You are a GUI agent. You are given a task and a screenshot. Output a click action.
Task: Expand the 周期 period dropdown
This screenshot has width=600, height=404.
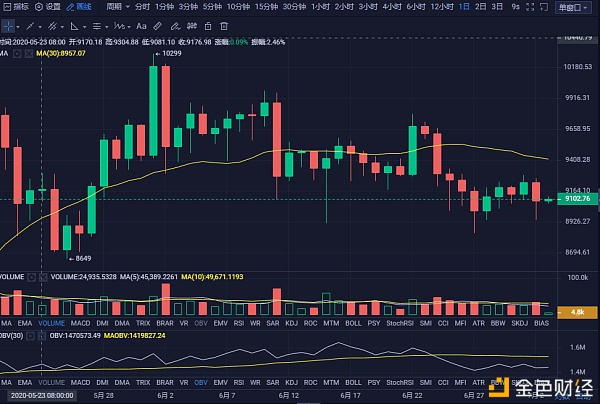(x=118, y=7)
